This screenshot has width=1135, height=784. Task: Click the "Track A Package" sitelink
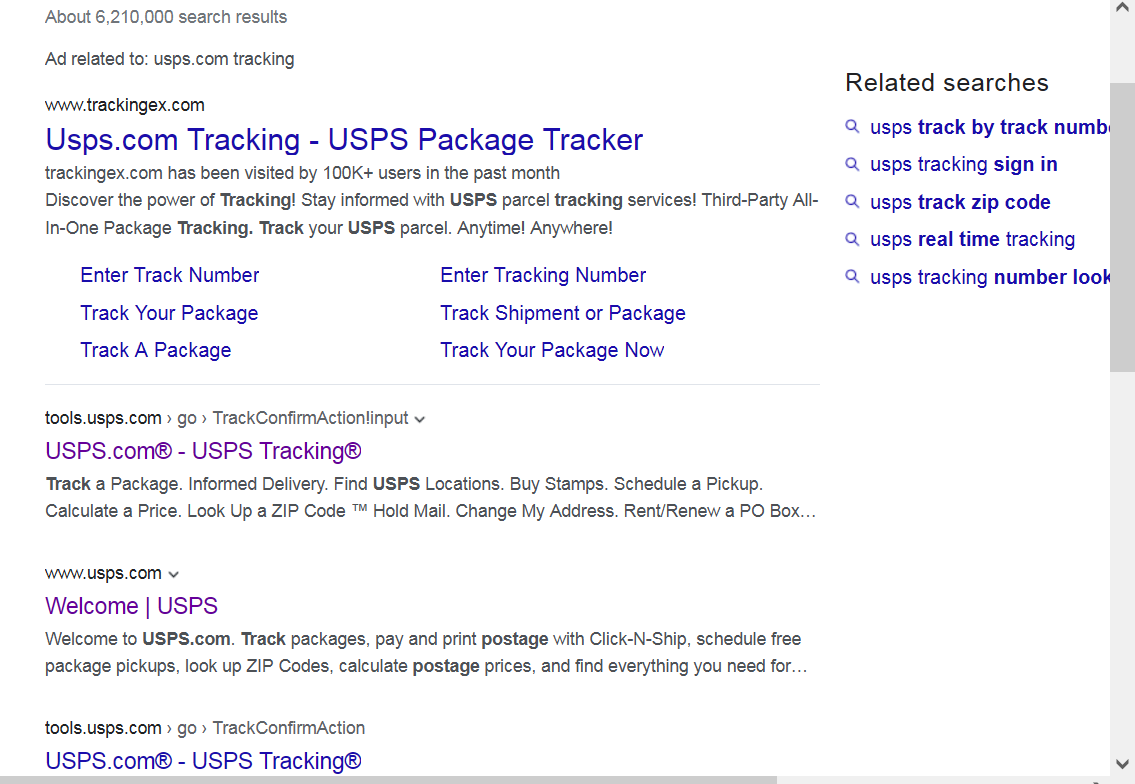click(155, 350)
